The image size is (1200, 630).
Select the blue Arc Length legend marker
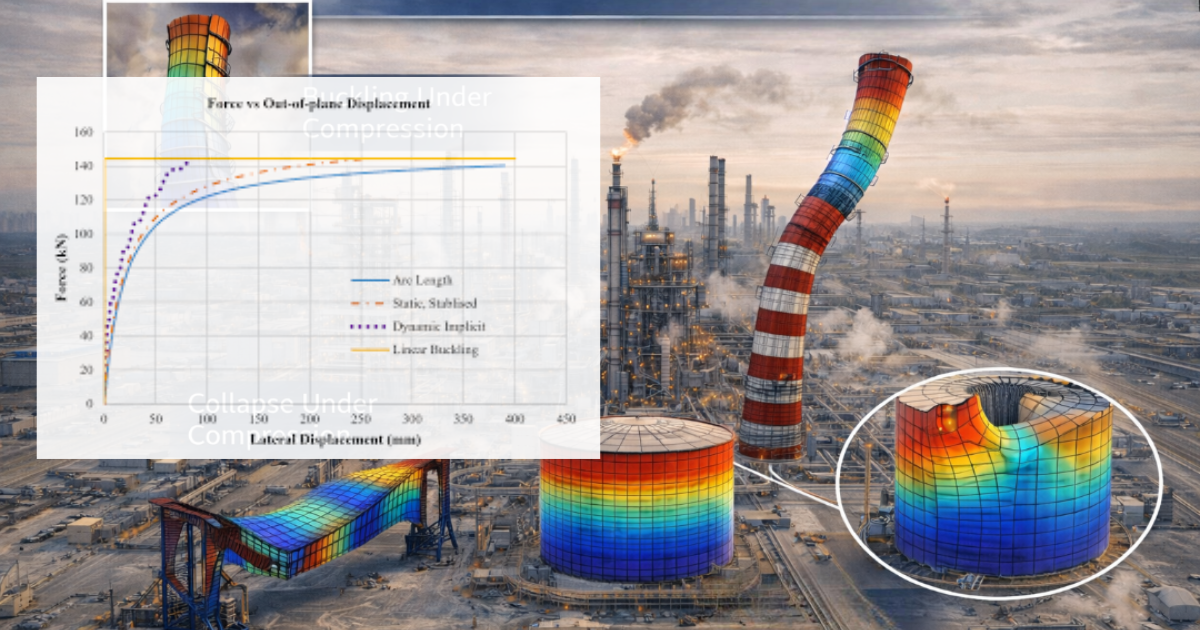pyautogui.click(x=368, y=278)
